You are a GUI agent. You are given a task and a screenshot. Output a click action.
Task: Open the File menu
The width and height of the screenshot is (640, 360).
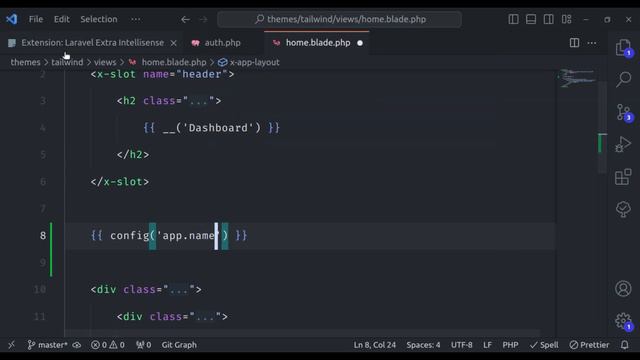coord(36,19)
